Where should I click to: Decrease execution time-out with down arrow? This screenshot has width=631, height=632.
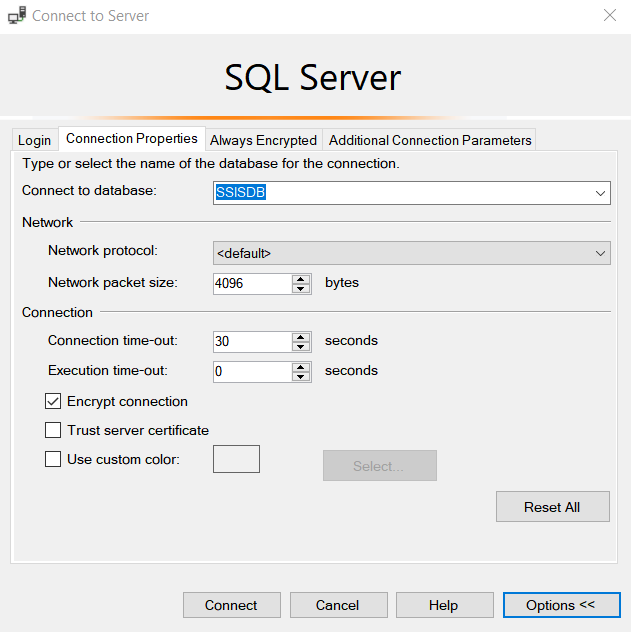click(301, 376)
